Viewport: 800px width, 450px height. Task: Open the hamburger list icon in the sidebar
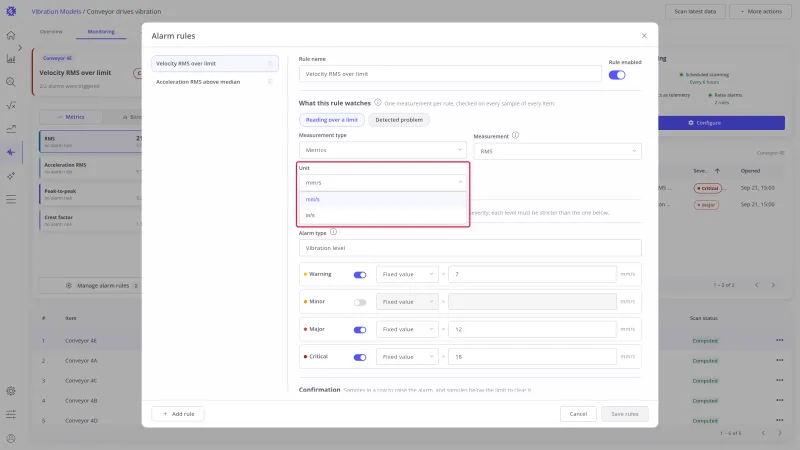click(x=11, y=199)
